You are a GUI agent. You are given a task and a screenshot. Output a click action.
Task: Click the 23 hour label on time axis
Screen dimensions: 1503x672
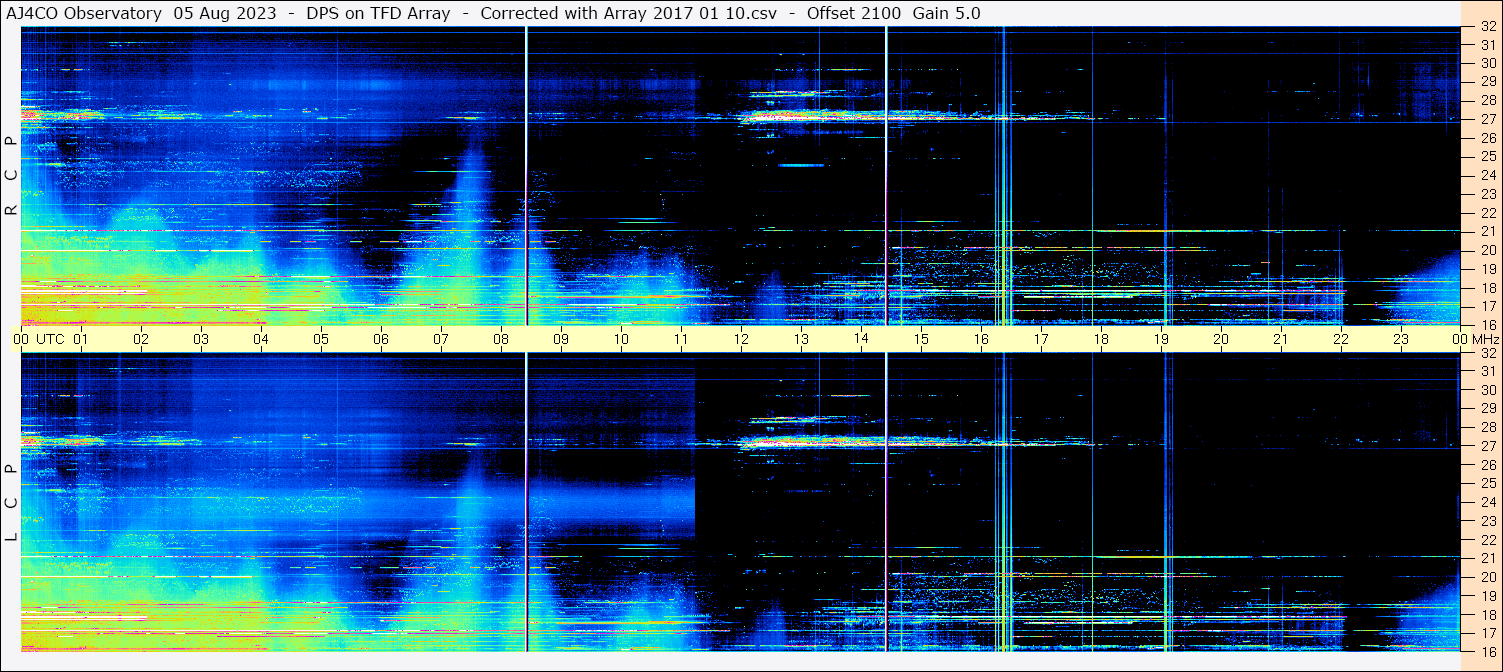(1401, 339)
